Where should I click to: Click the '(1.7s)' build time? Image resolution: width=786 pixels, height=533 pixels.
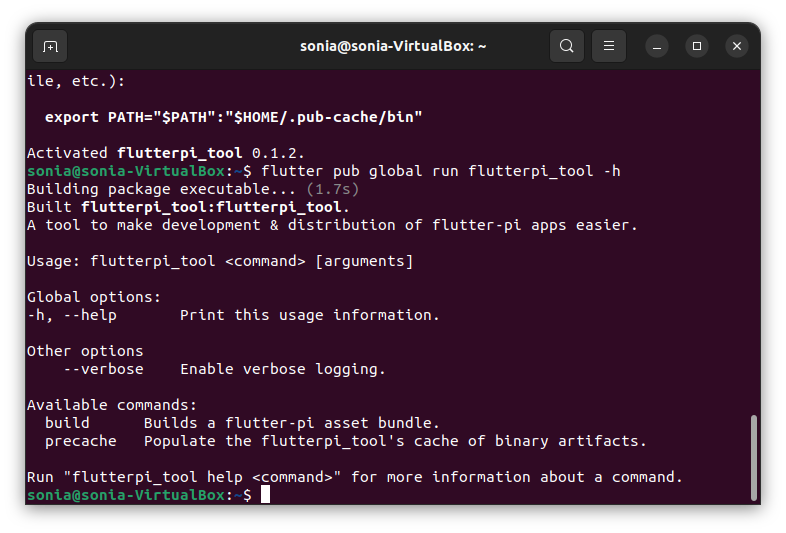coord(333,189)
